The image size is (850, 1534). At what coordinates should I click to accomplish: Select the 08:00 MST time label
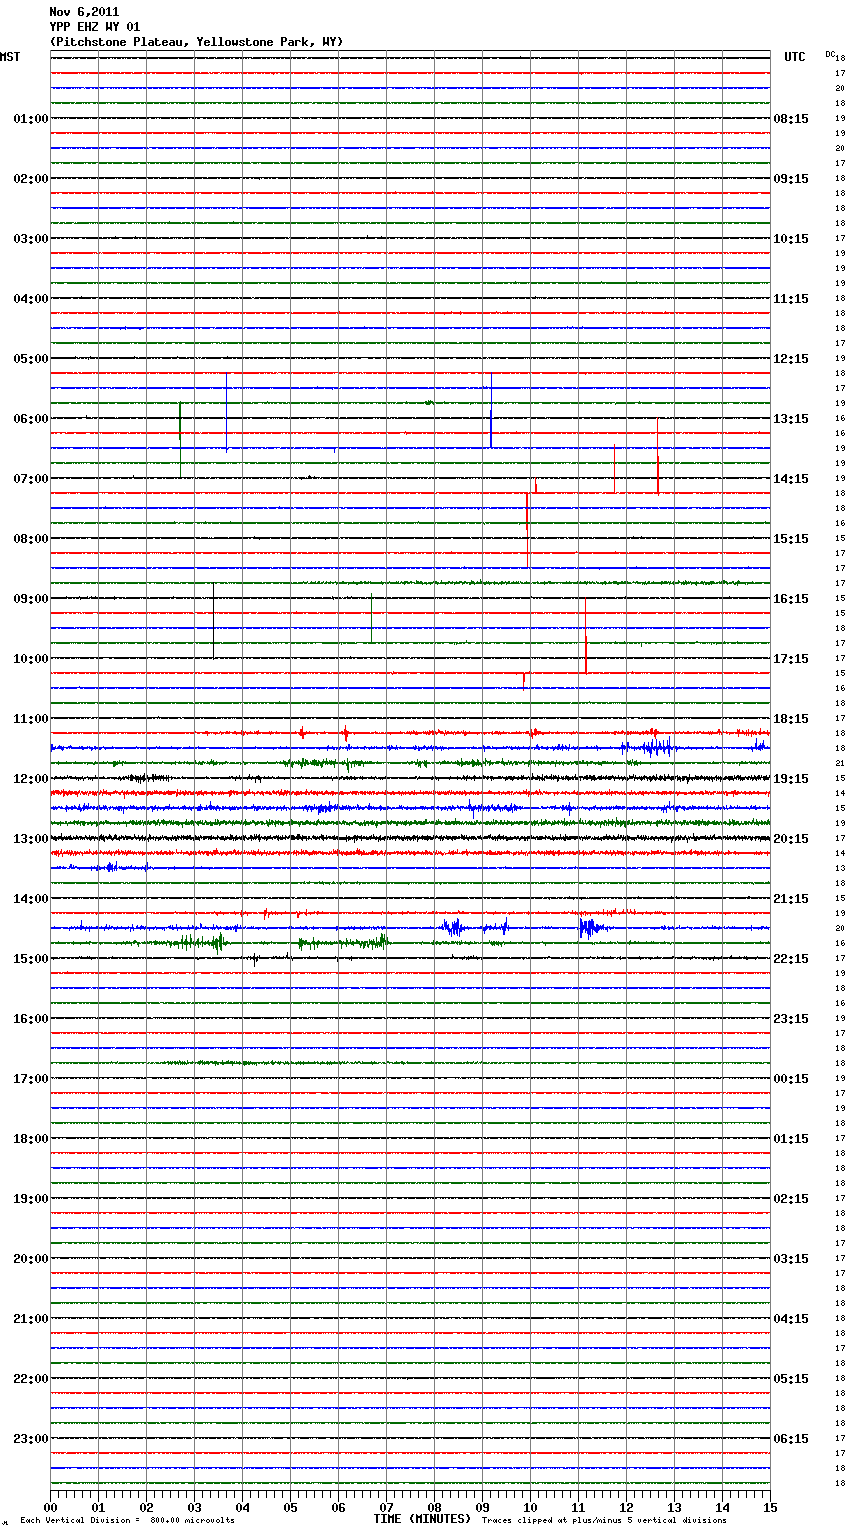tap(31, 539)
